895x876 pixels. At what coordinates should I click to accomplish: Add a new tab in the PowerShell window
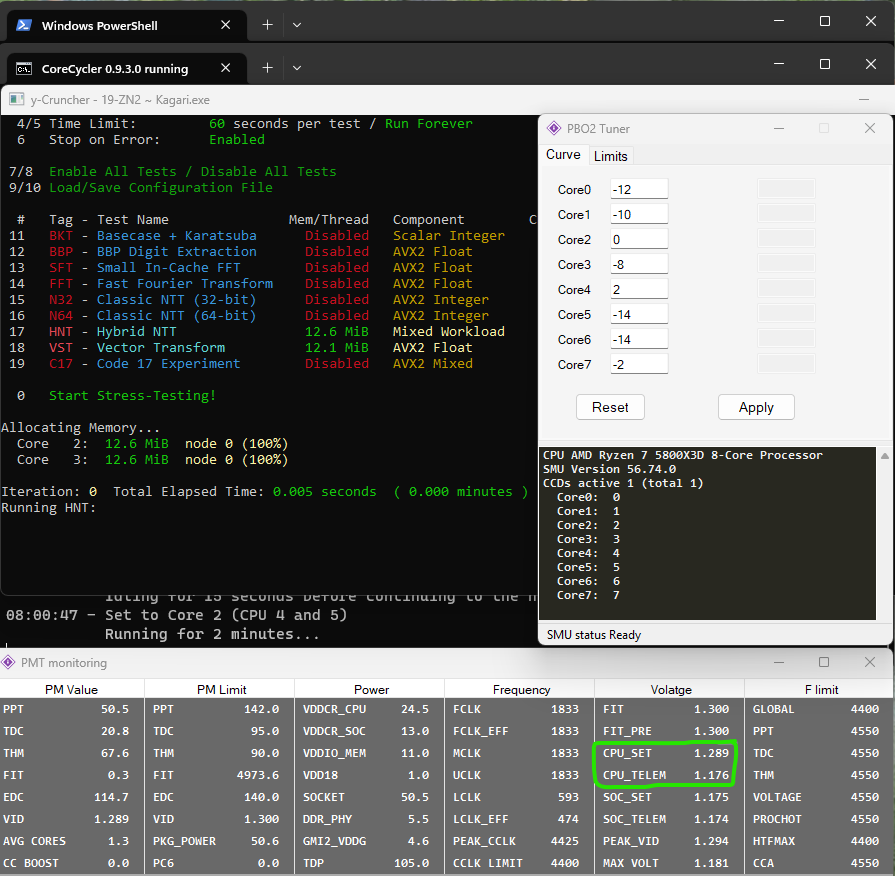pos(267,25)
